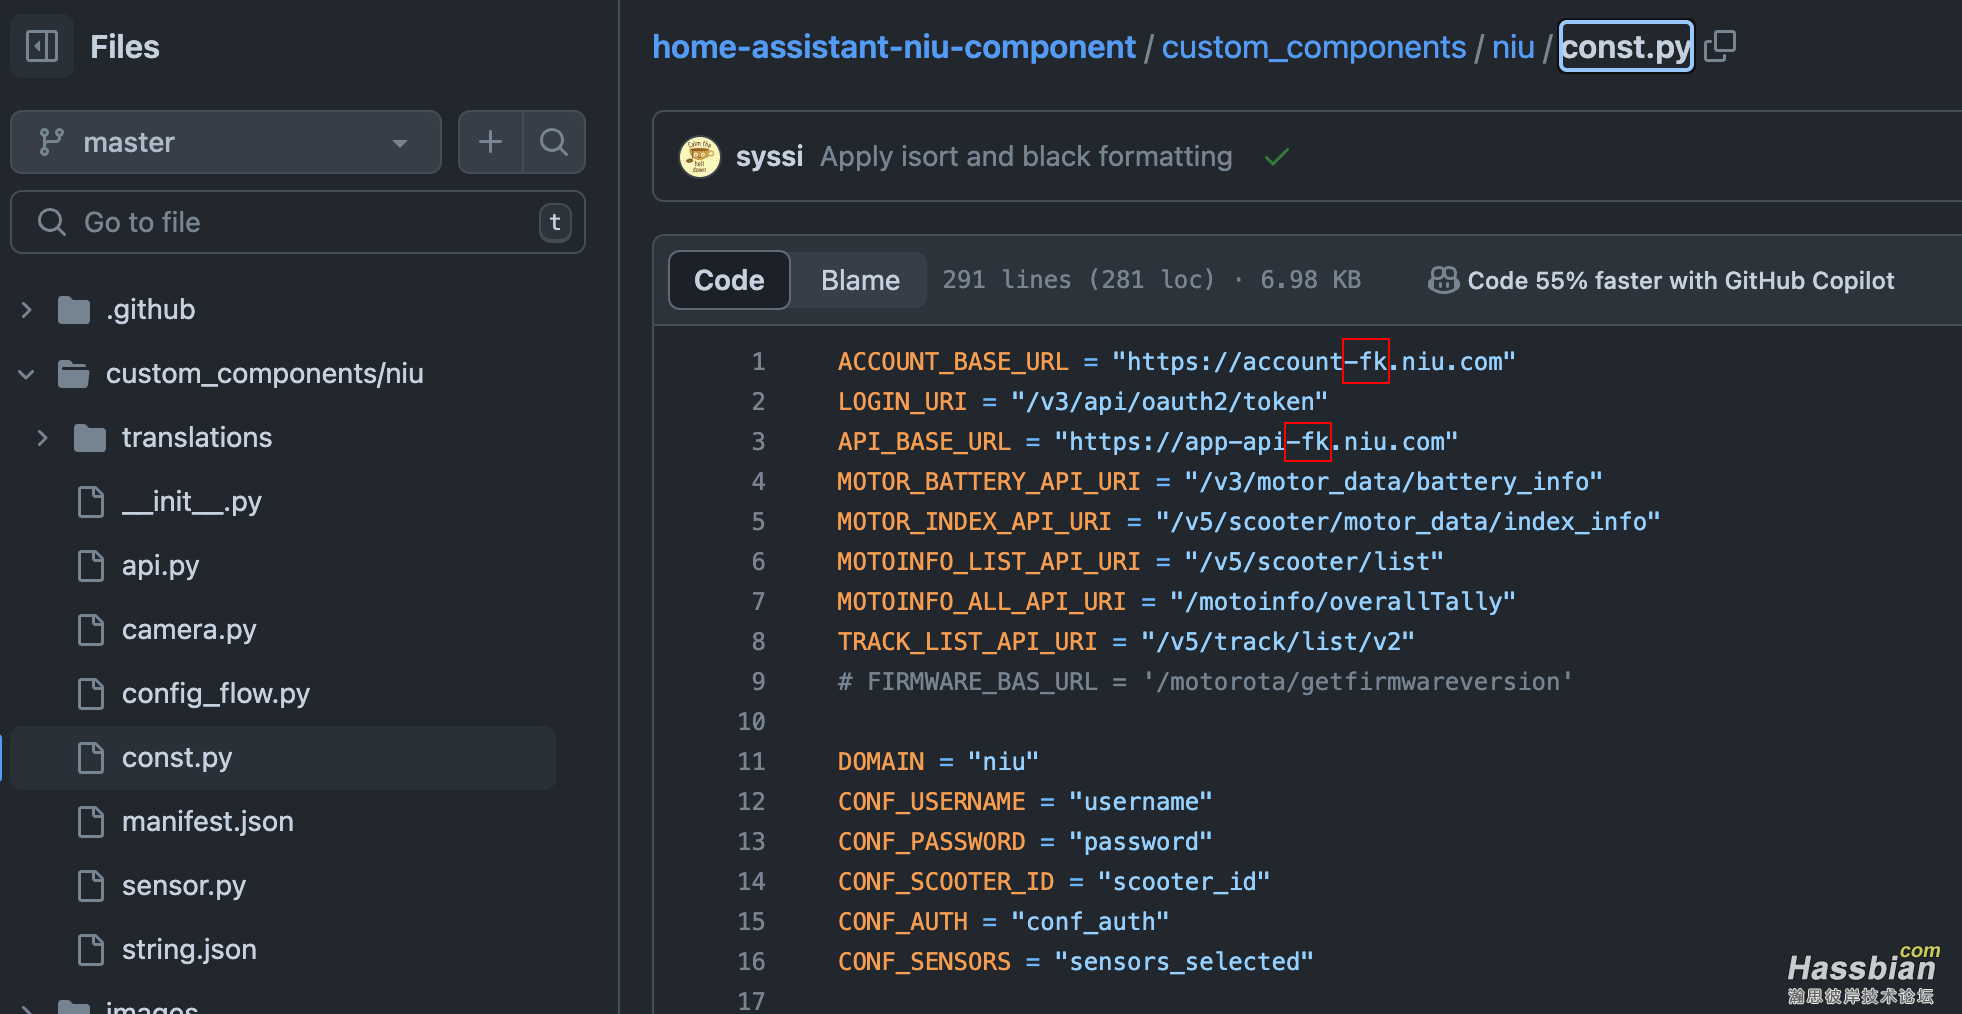Image resolution: width=1962 pixels, height=1014 pixels.
Task: Open the syssi author profile link
Action: (769, 157)
